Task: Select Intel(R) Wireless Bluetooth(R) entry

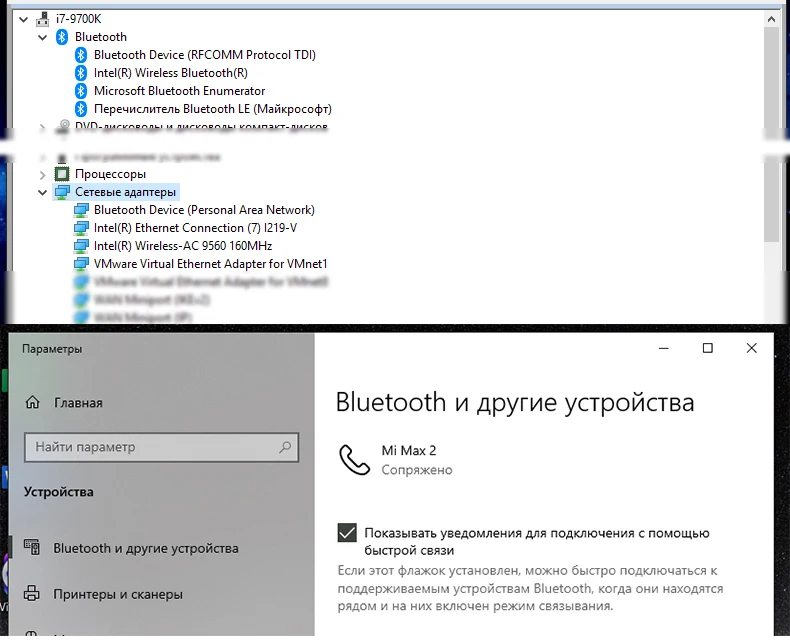Action: point(171,73)
